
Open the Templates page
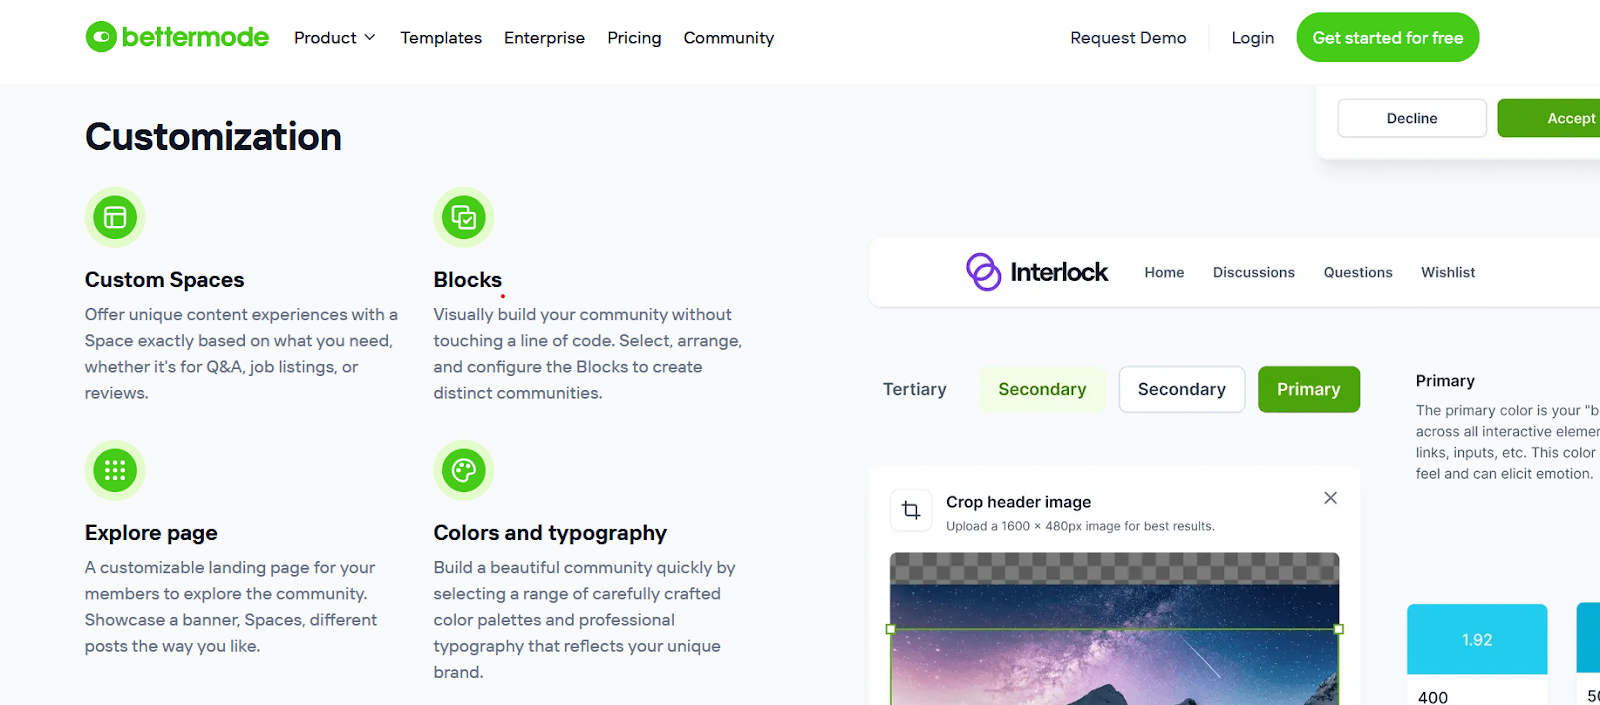point(441,38)
